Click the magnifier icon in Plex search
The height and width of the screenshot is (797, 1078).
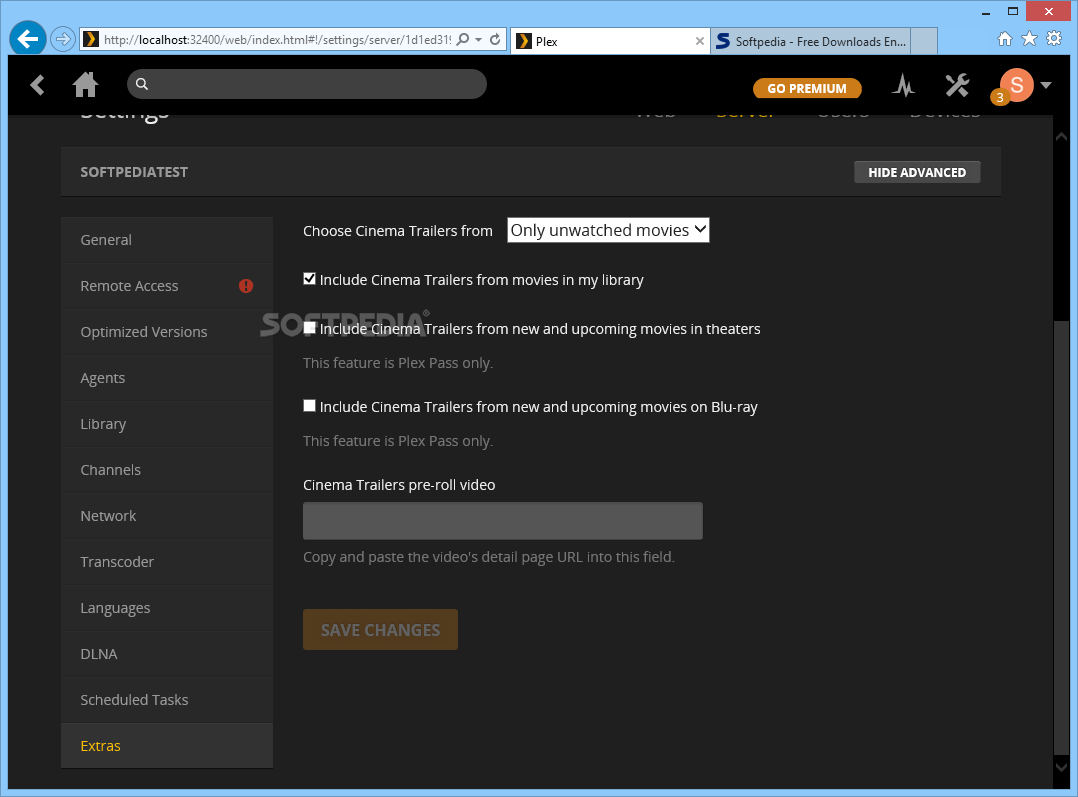click(x=142, y=84)
